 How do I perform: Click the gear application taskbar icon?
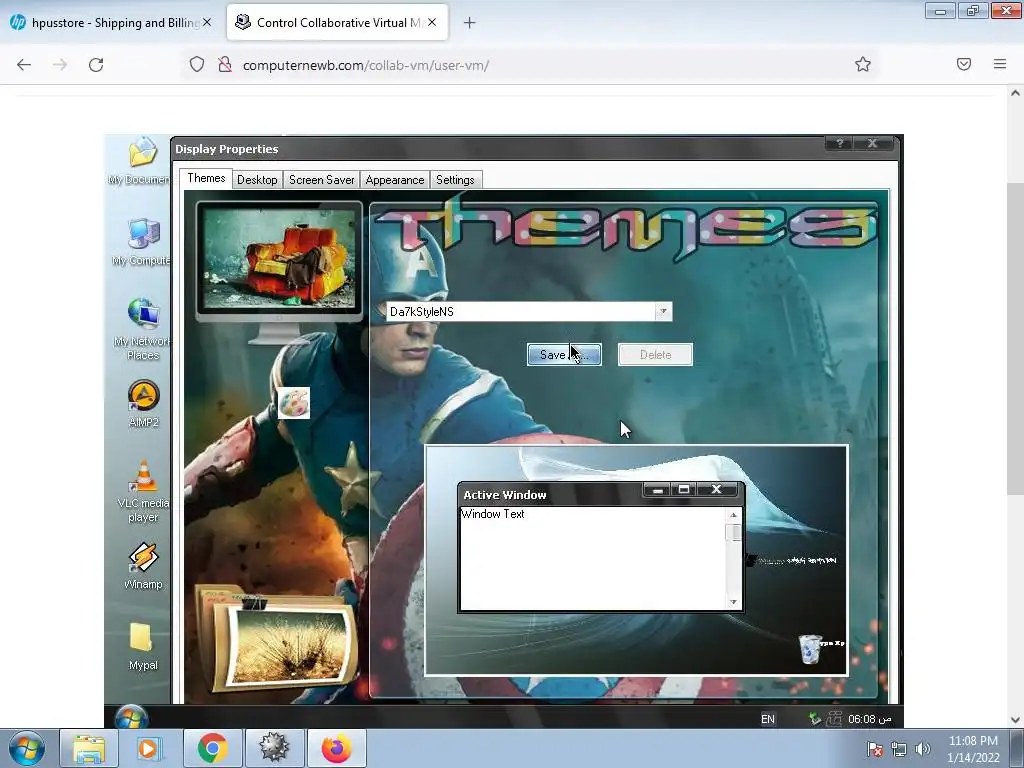[274, 748]
